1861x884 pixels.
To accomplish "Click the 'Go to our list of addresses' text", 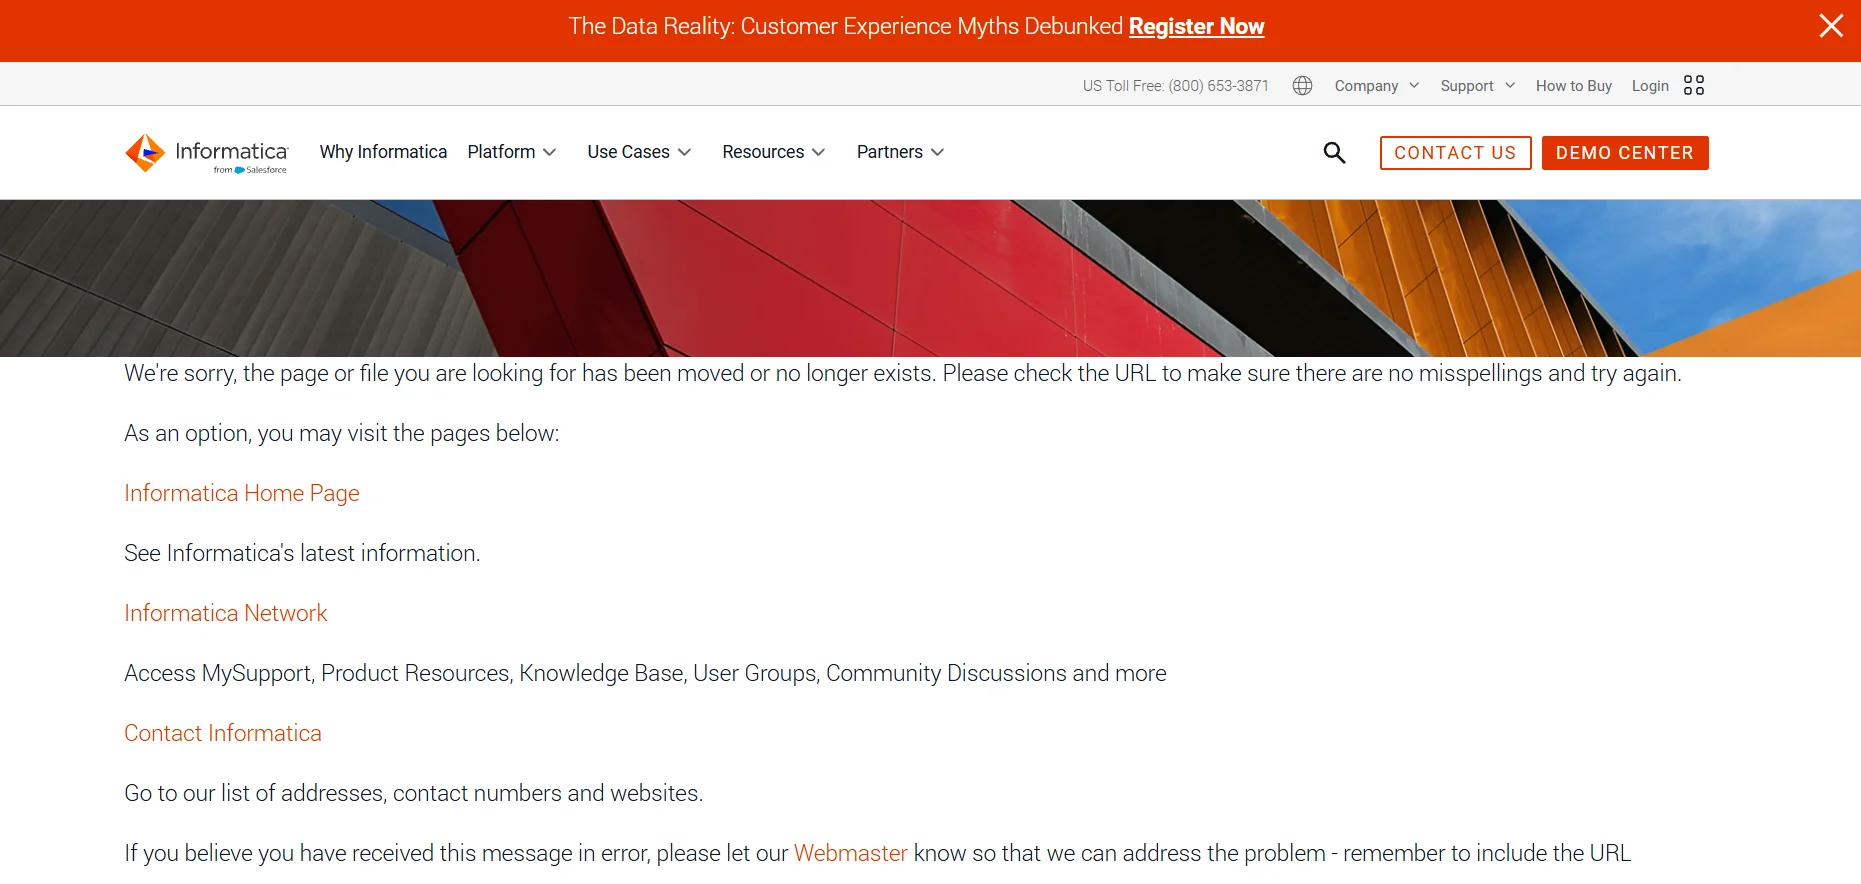I will (414, 793).
